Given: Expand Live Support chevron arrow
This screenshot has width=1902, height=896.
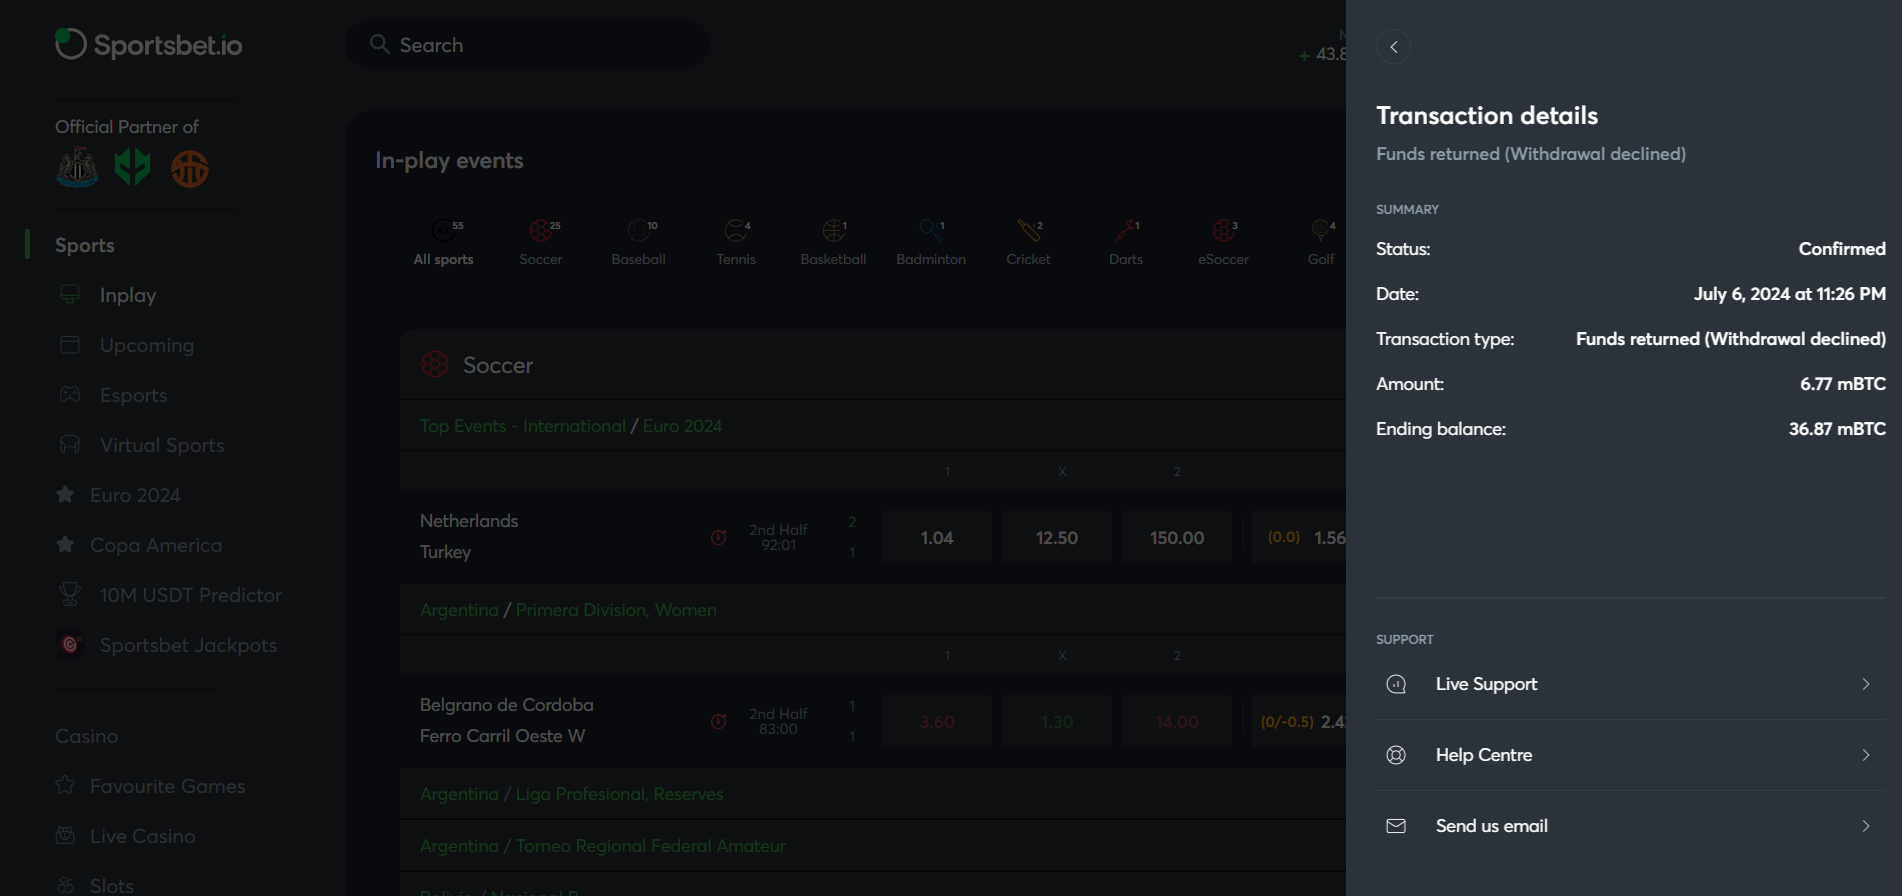Looking at the screenshot, I should [1866, 684].
